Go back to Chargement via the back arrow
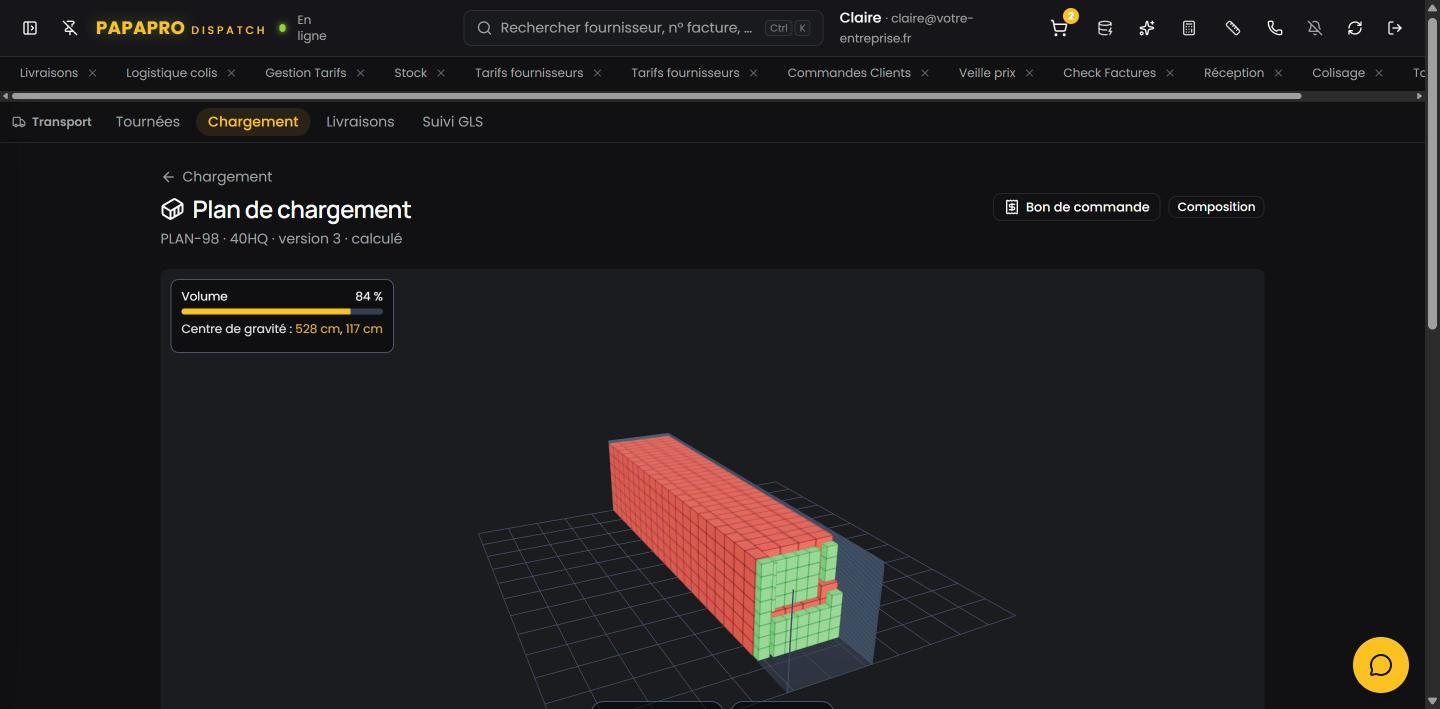 [168, 177]
